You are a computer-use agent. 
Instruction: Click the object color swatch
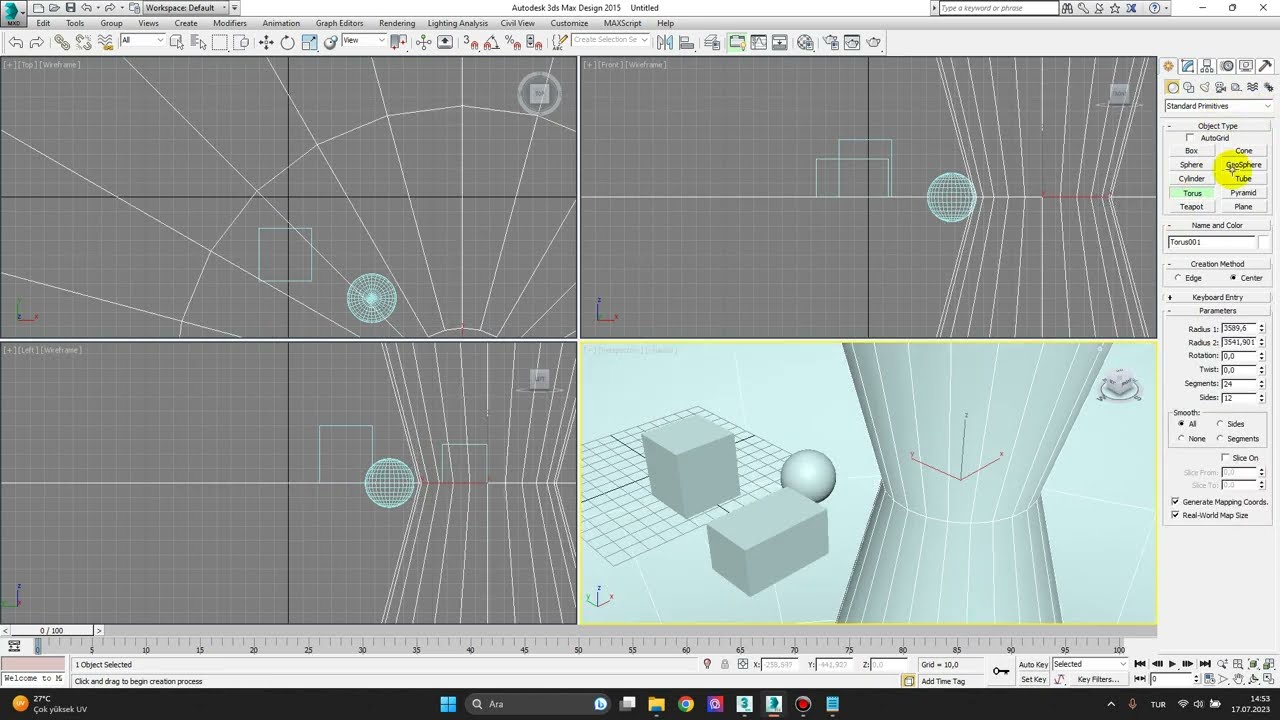pyautogui.click(x=1264, y=242)
